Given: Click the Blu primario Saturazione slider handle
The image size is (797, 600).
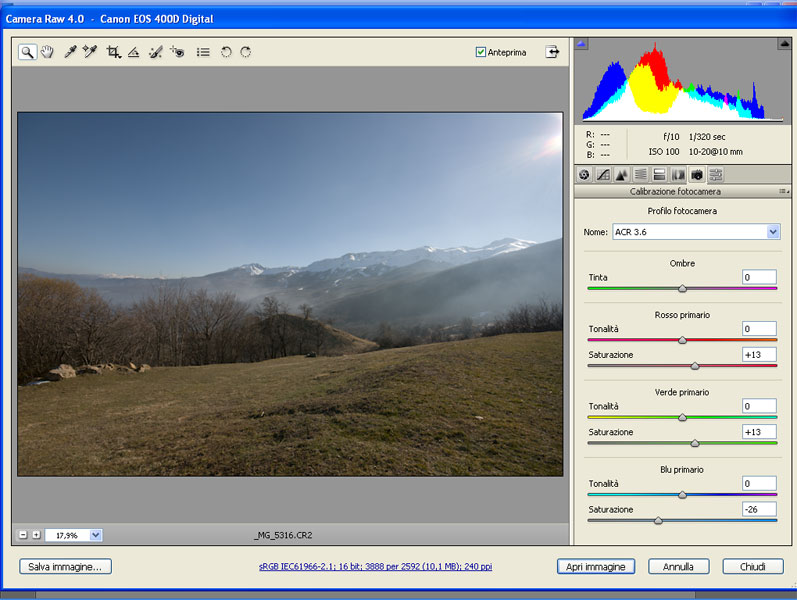Looking at the screenshot, I should coord(658,520).
